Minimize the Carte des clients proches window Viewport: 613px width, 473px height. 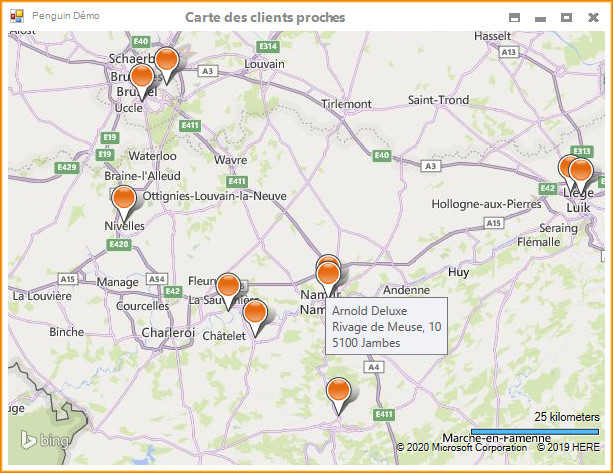coord(540,18)
